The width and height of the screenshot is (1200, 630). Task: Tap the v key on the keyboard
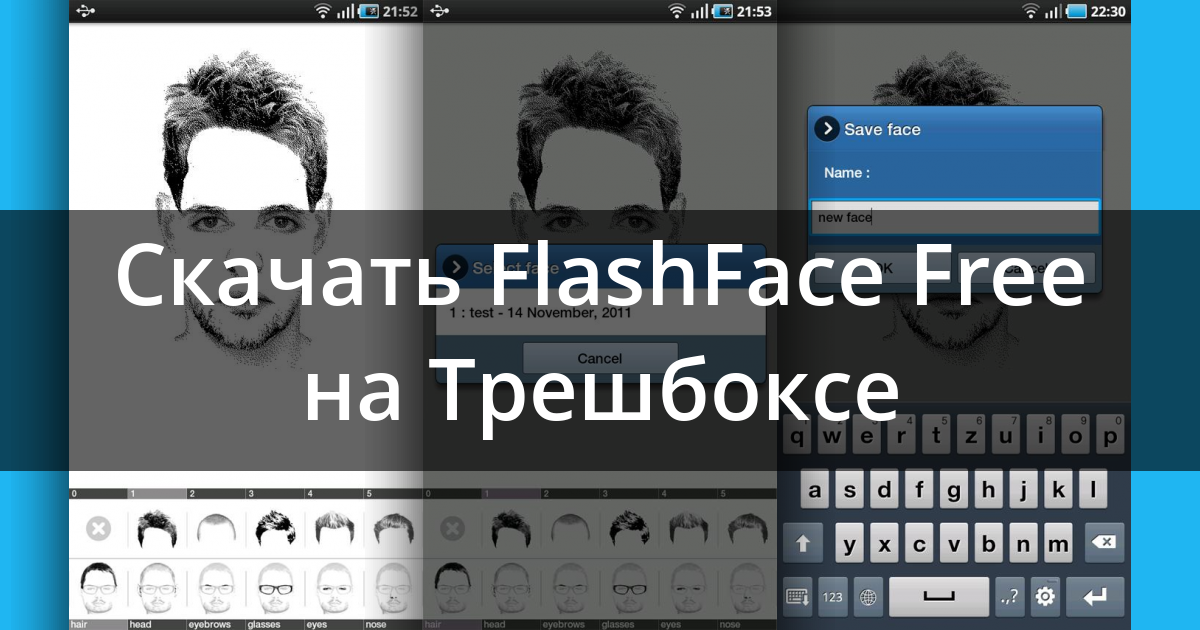click(954, 544)
